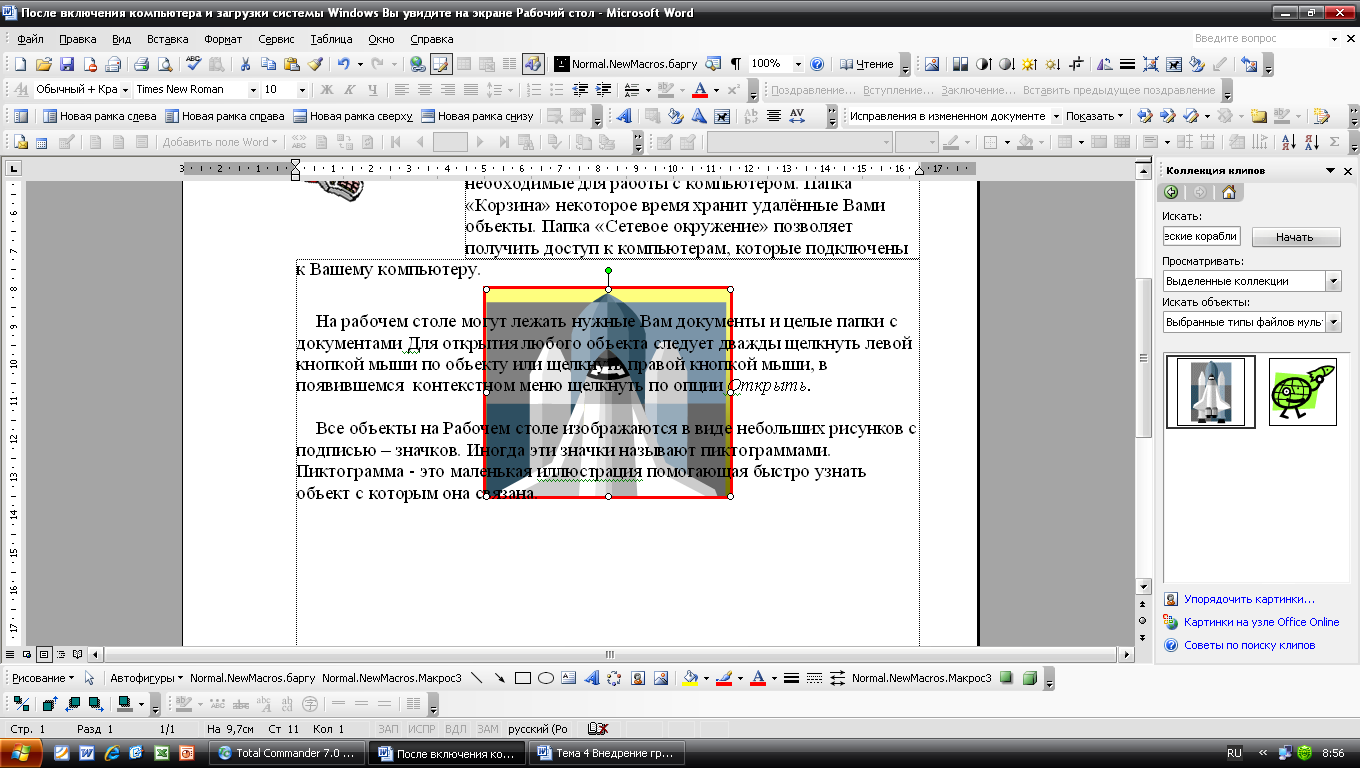
Task: Open the style dropdown 'Обычный + Кра'
Action: click(x=124, y=90)
